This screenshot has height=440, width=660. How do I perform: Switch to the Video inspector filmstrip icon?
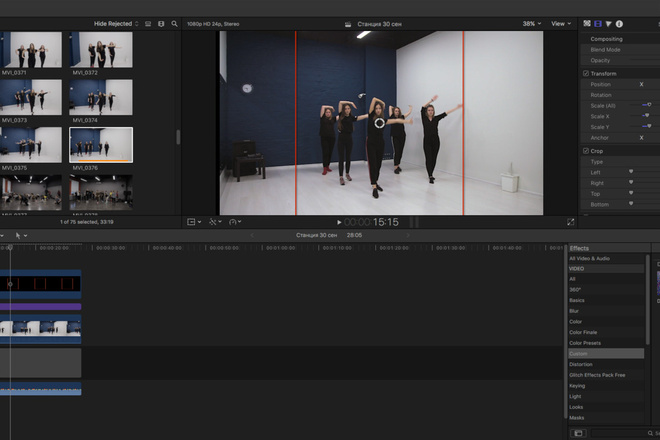point(598,24)
